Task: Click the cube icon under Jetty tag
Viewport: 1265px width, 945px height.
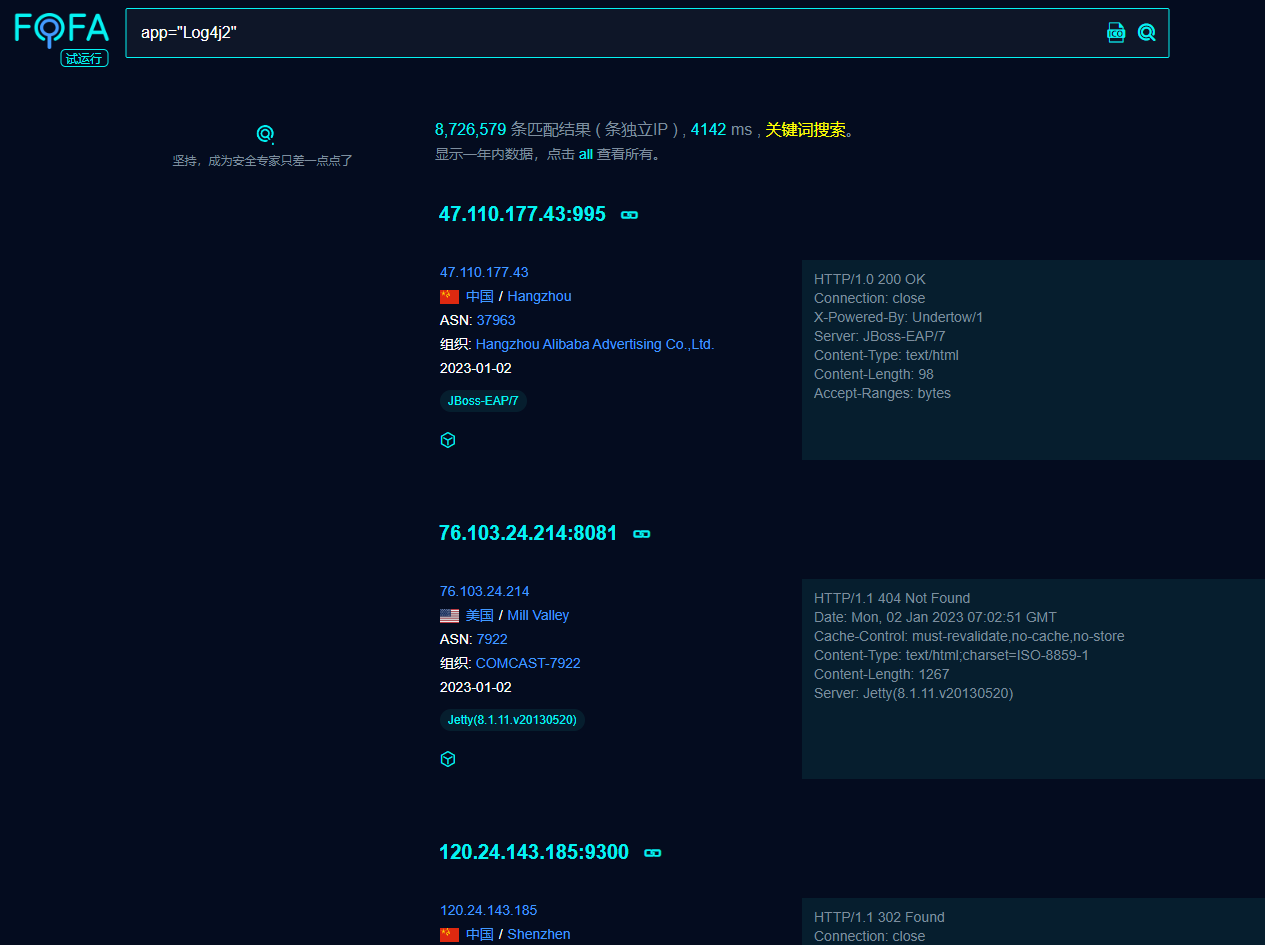Action: click(448, 759)
